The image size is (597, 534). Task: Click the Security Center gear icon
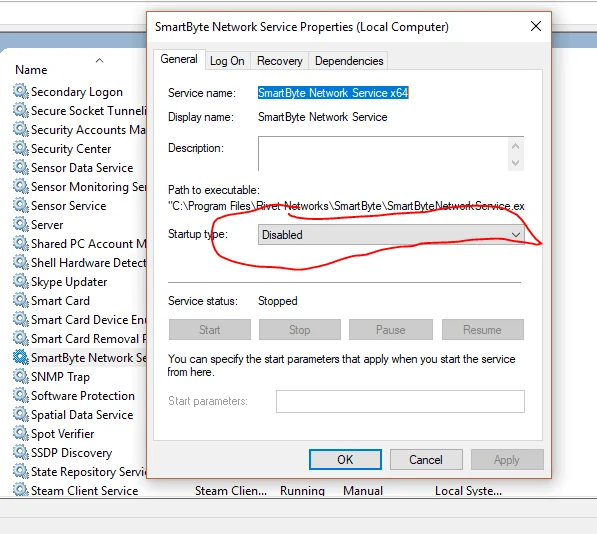click(x=21, y=148)
